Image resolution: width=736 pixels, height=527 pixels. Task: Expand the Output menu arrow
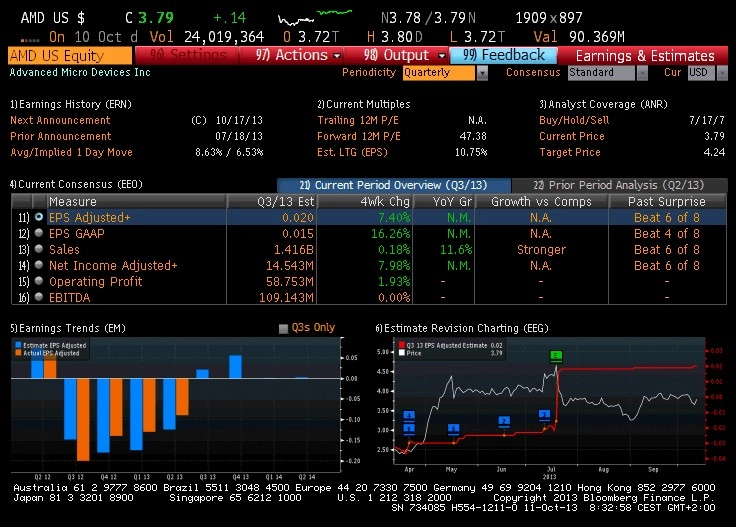coord(441,56)
